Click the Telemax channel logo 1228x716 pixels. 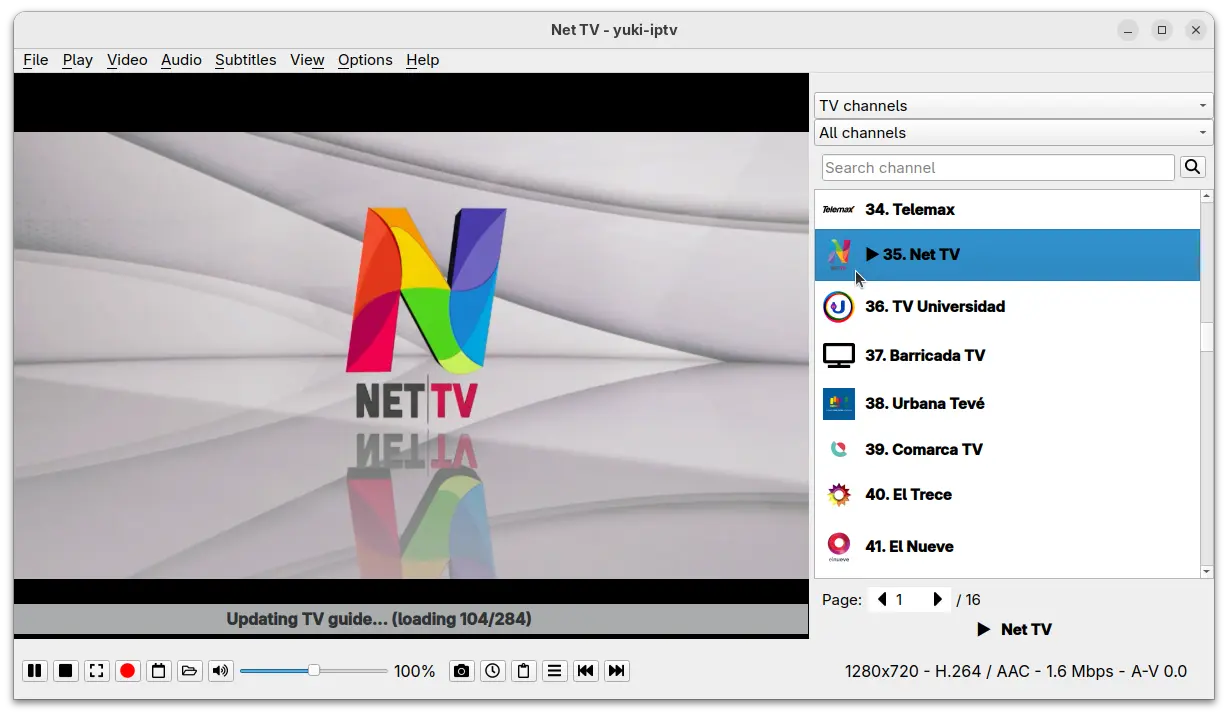coord(838,209)
